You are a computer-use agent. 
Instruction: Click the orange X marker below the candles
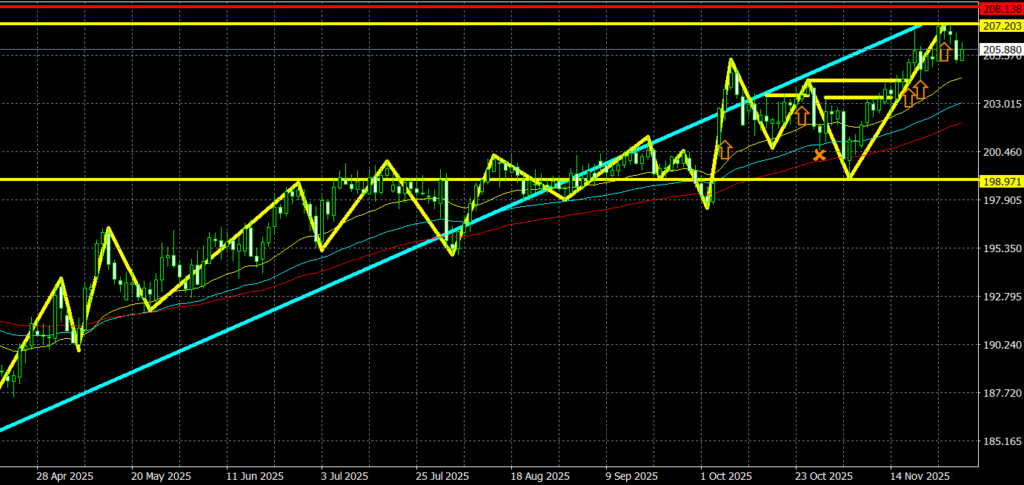(x=820, y=155)
